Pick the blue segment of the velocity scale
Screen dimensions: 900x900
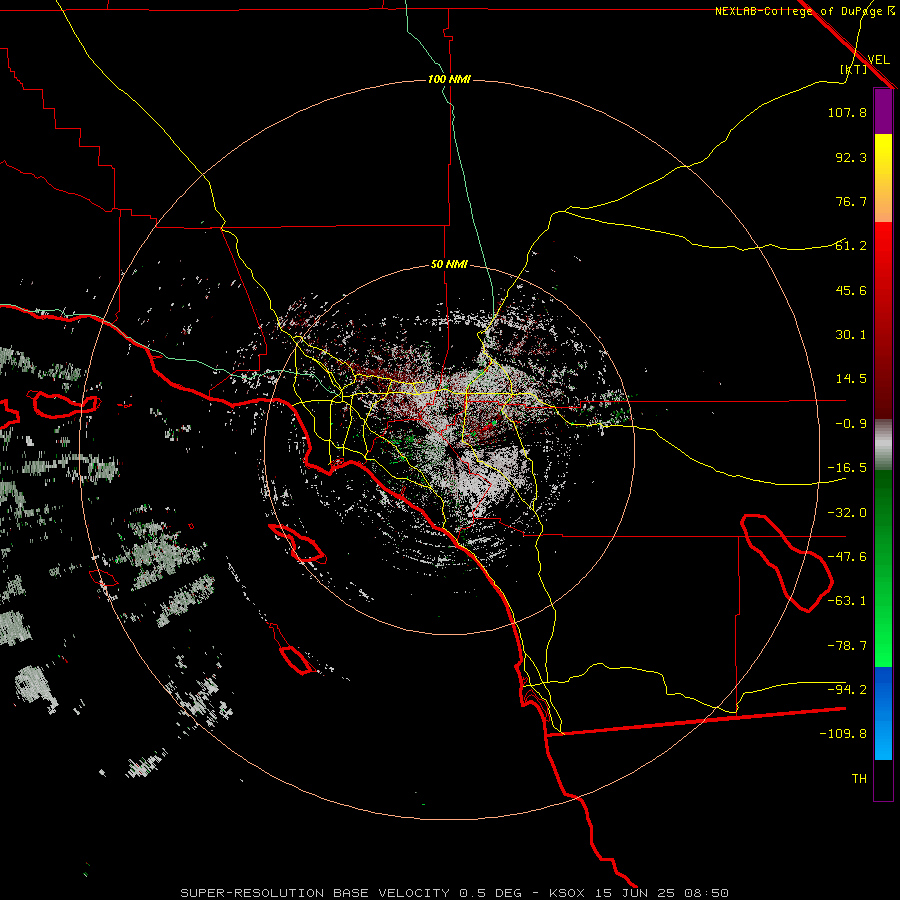(883, 713)
